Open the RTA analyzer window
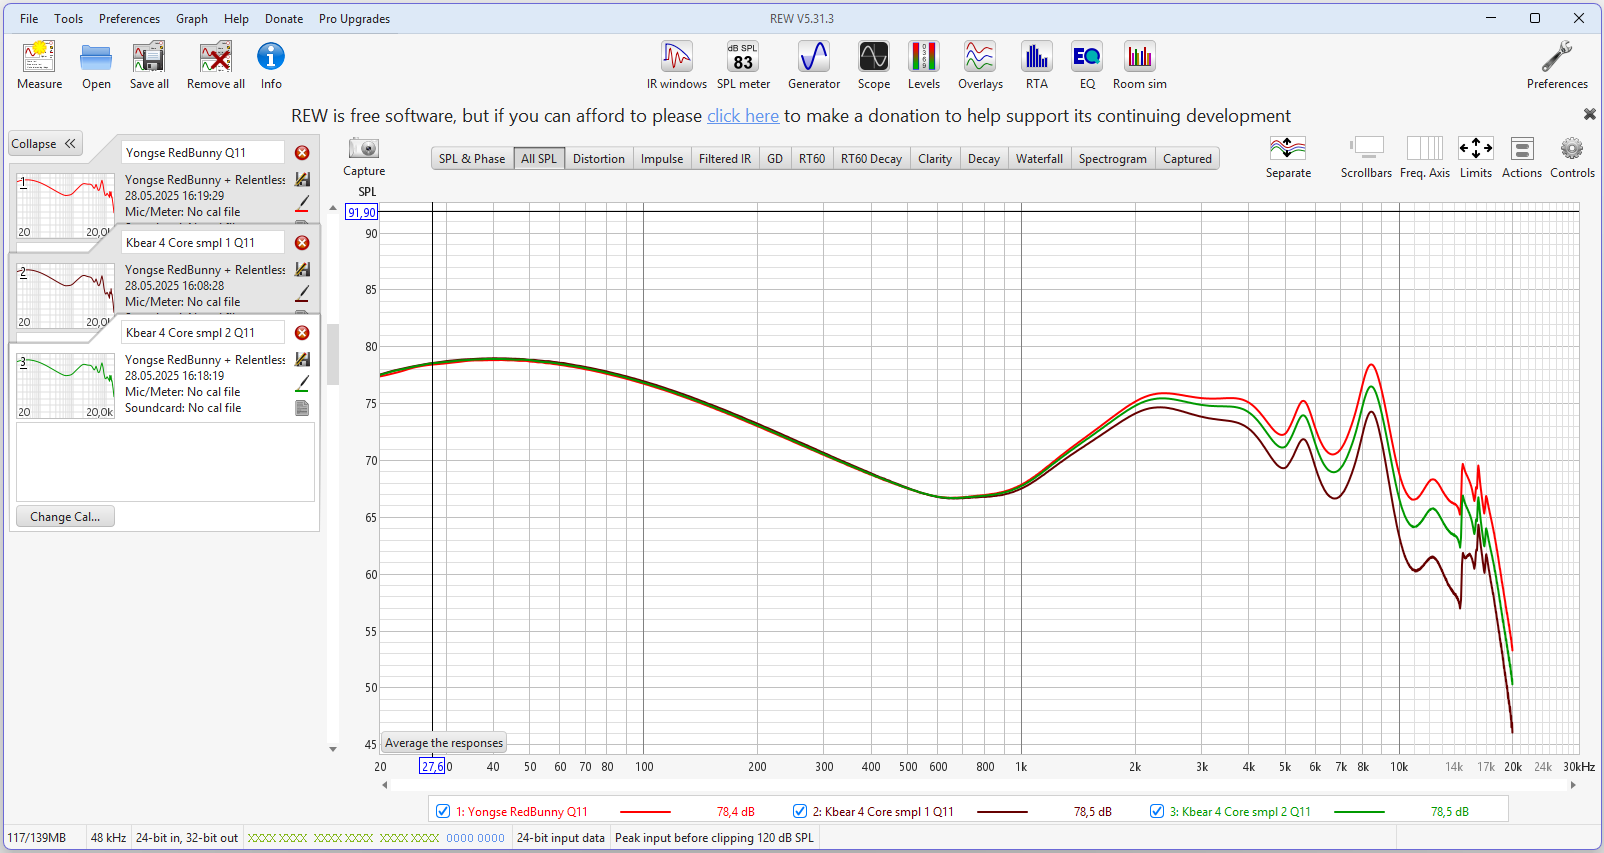This screenshot has height=853, width=1604. pos(1036,66)
